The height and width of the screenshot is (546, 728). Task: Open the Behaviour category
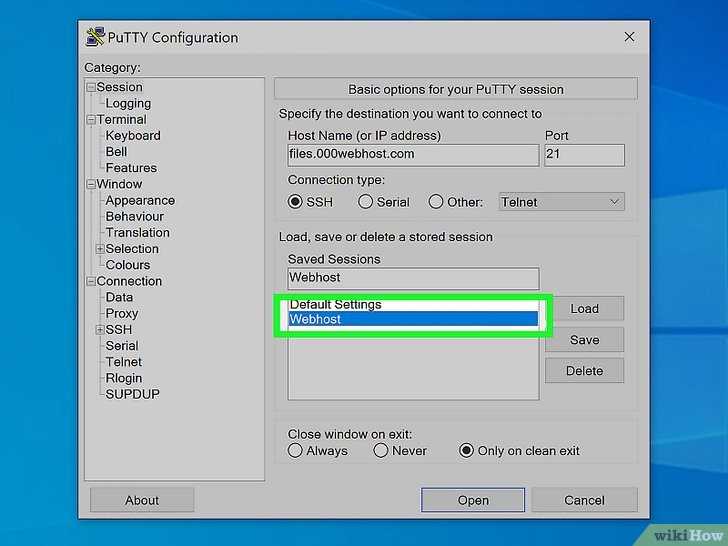point(135,216)
